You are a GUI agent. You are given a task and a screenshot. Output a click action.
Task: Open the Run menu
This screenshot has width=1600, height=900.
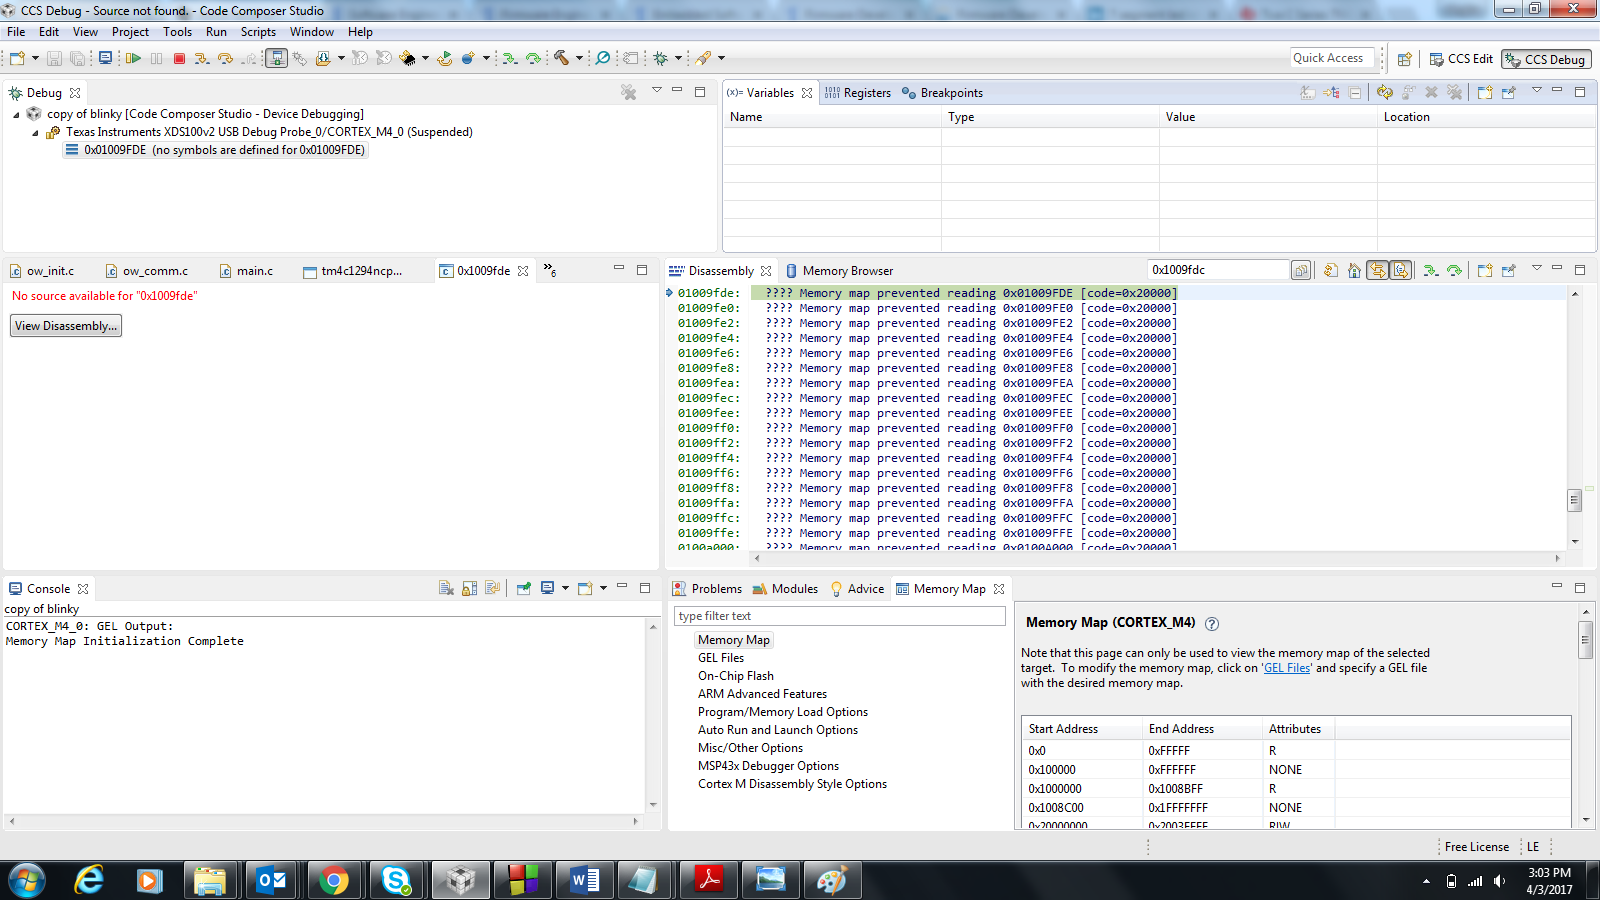tap(216, 32)
